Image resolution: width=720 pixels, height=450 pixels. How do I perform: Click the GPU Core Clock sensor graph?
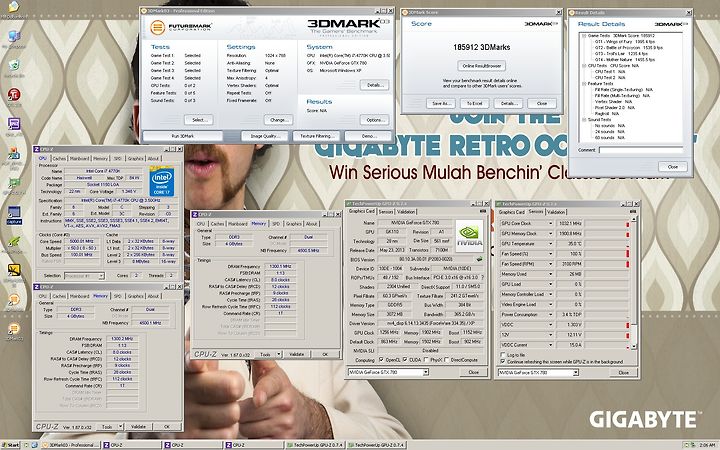tap(607, 224)
